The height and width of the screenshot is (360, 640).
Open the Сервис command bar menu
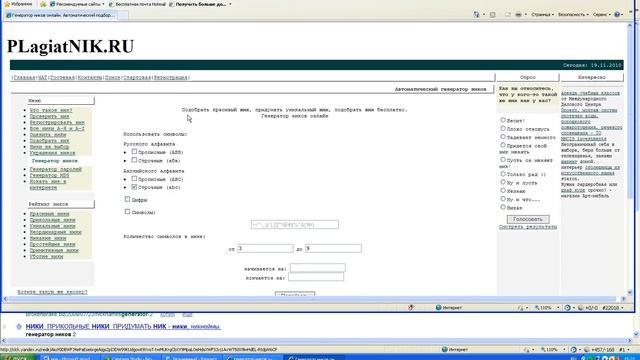tap(601, 14)
